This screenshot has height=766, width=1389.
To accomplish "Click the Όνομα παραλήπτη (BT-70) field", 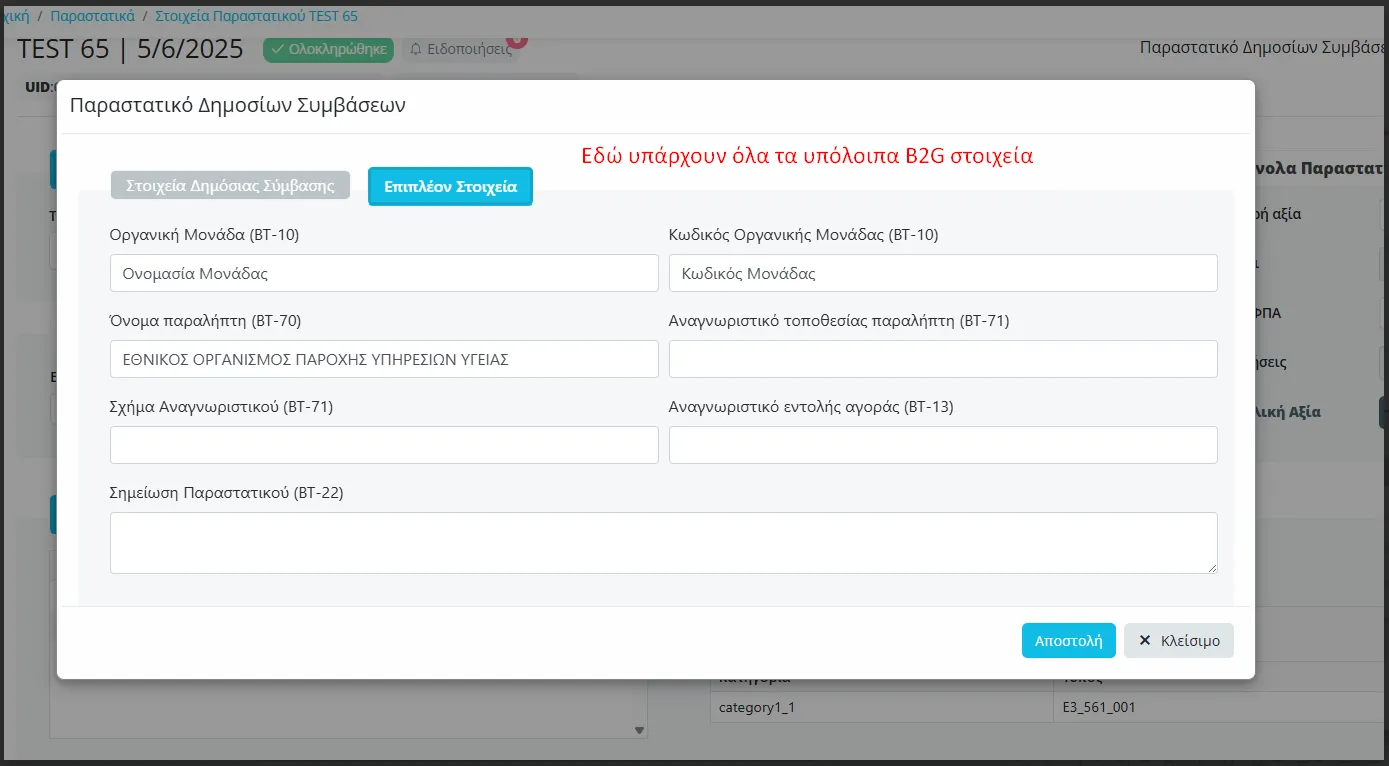I will 384,359.
